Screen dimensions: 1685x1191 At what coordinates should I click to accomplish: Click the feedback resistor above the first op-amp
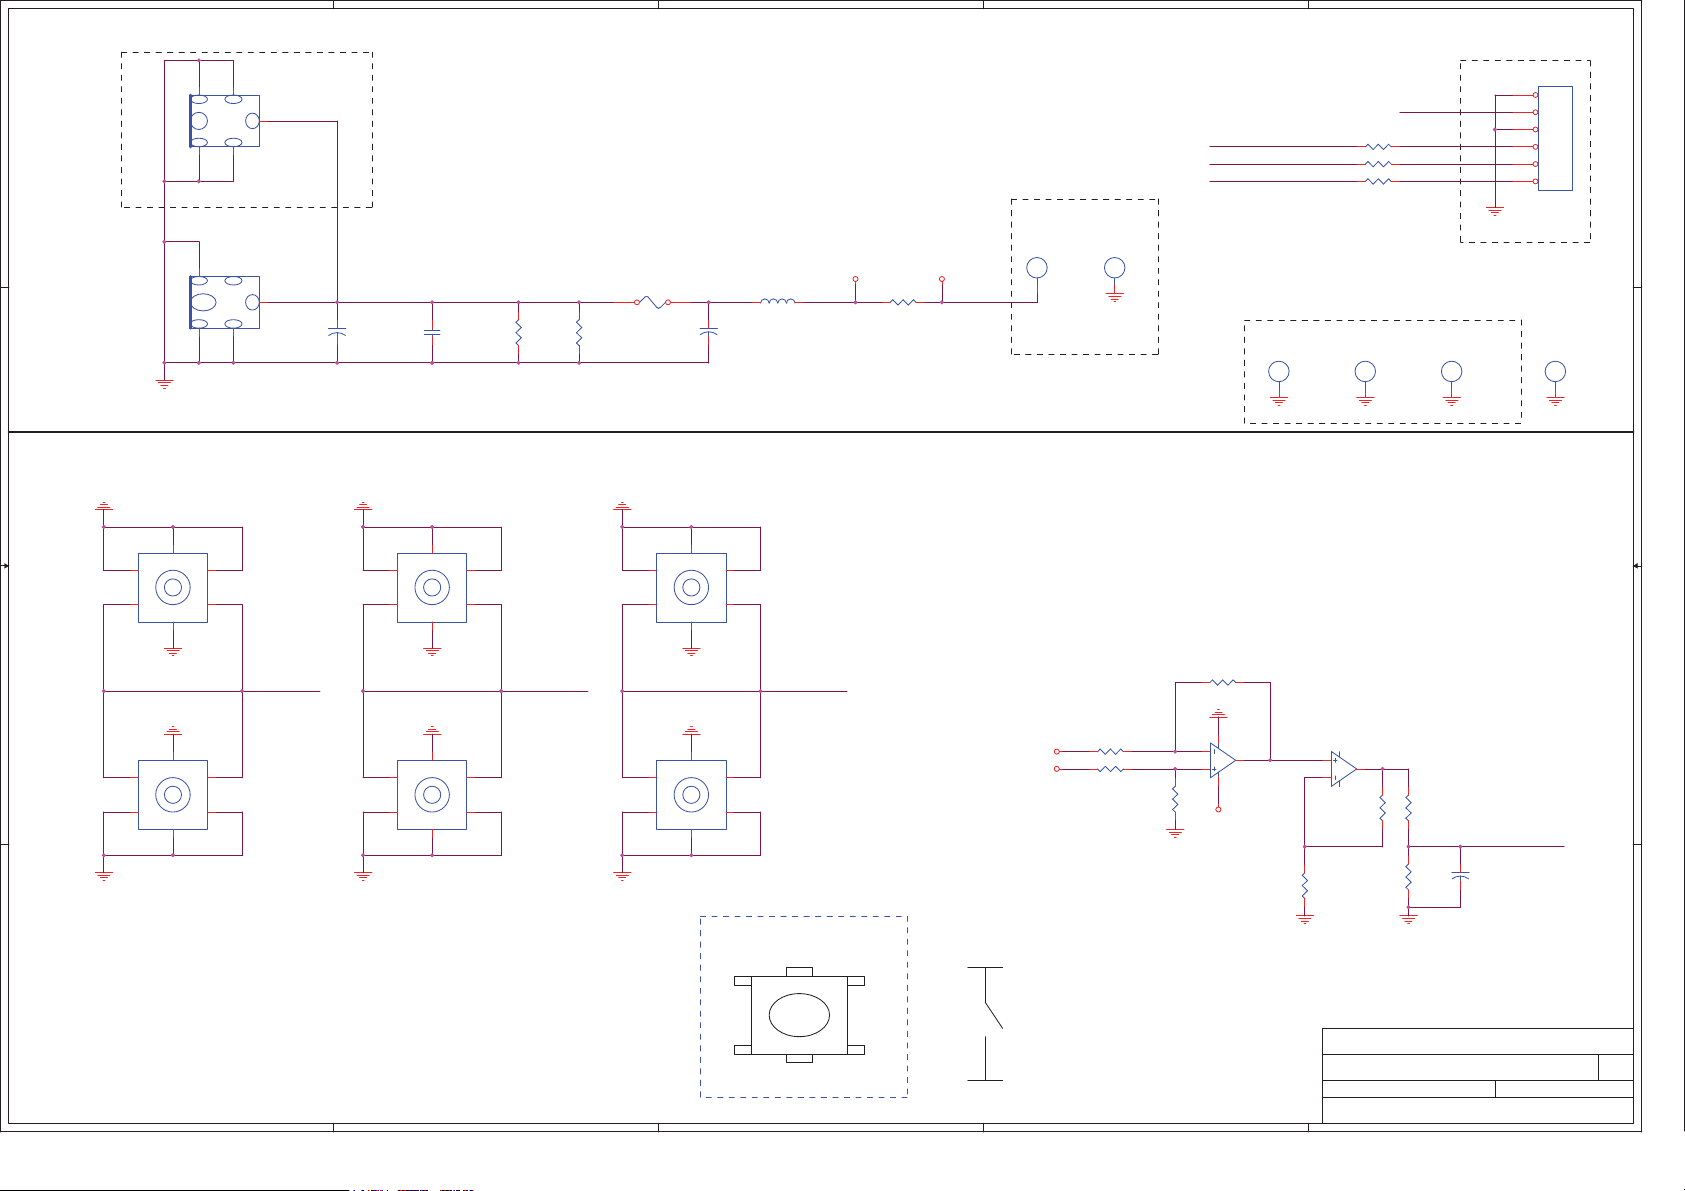pos(1223,683)
